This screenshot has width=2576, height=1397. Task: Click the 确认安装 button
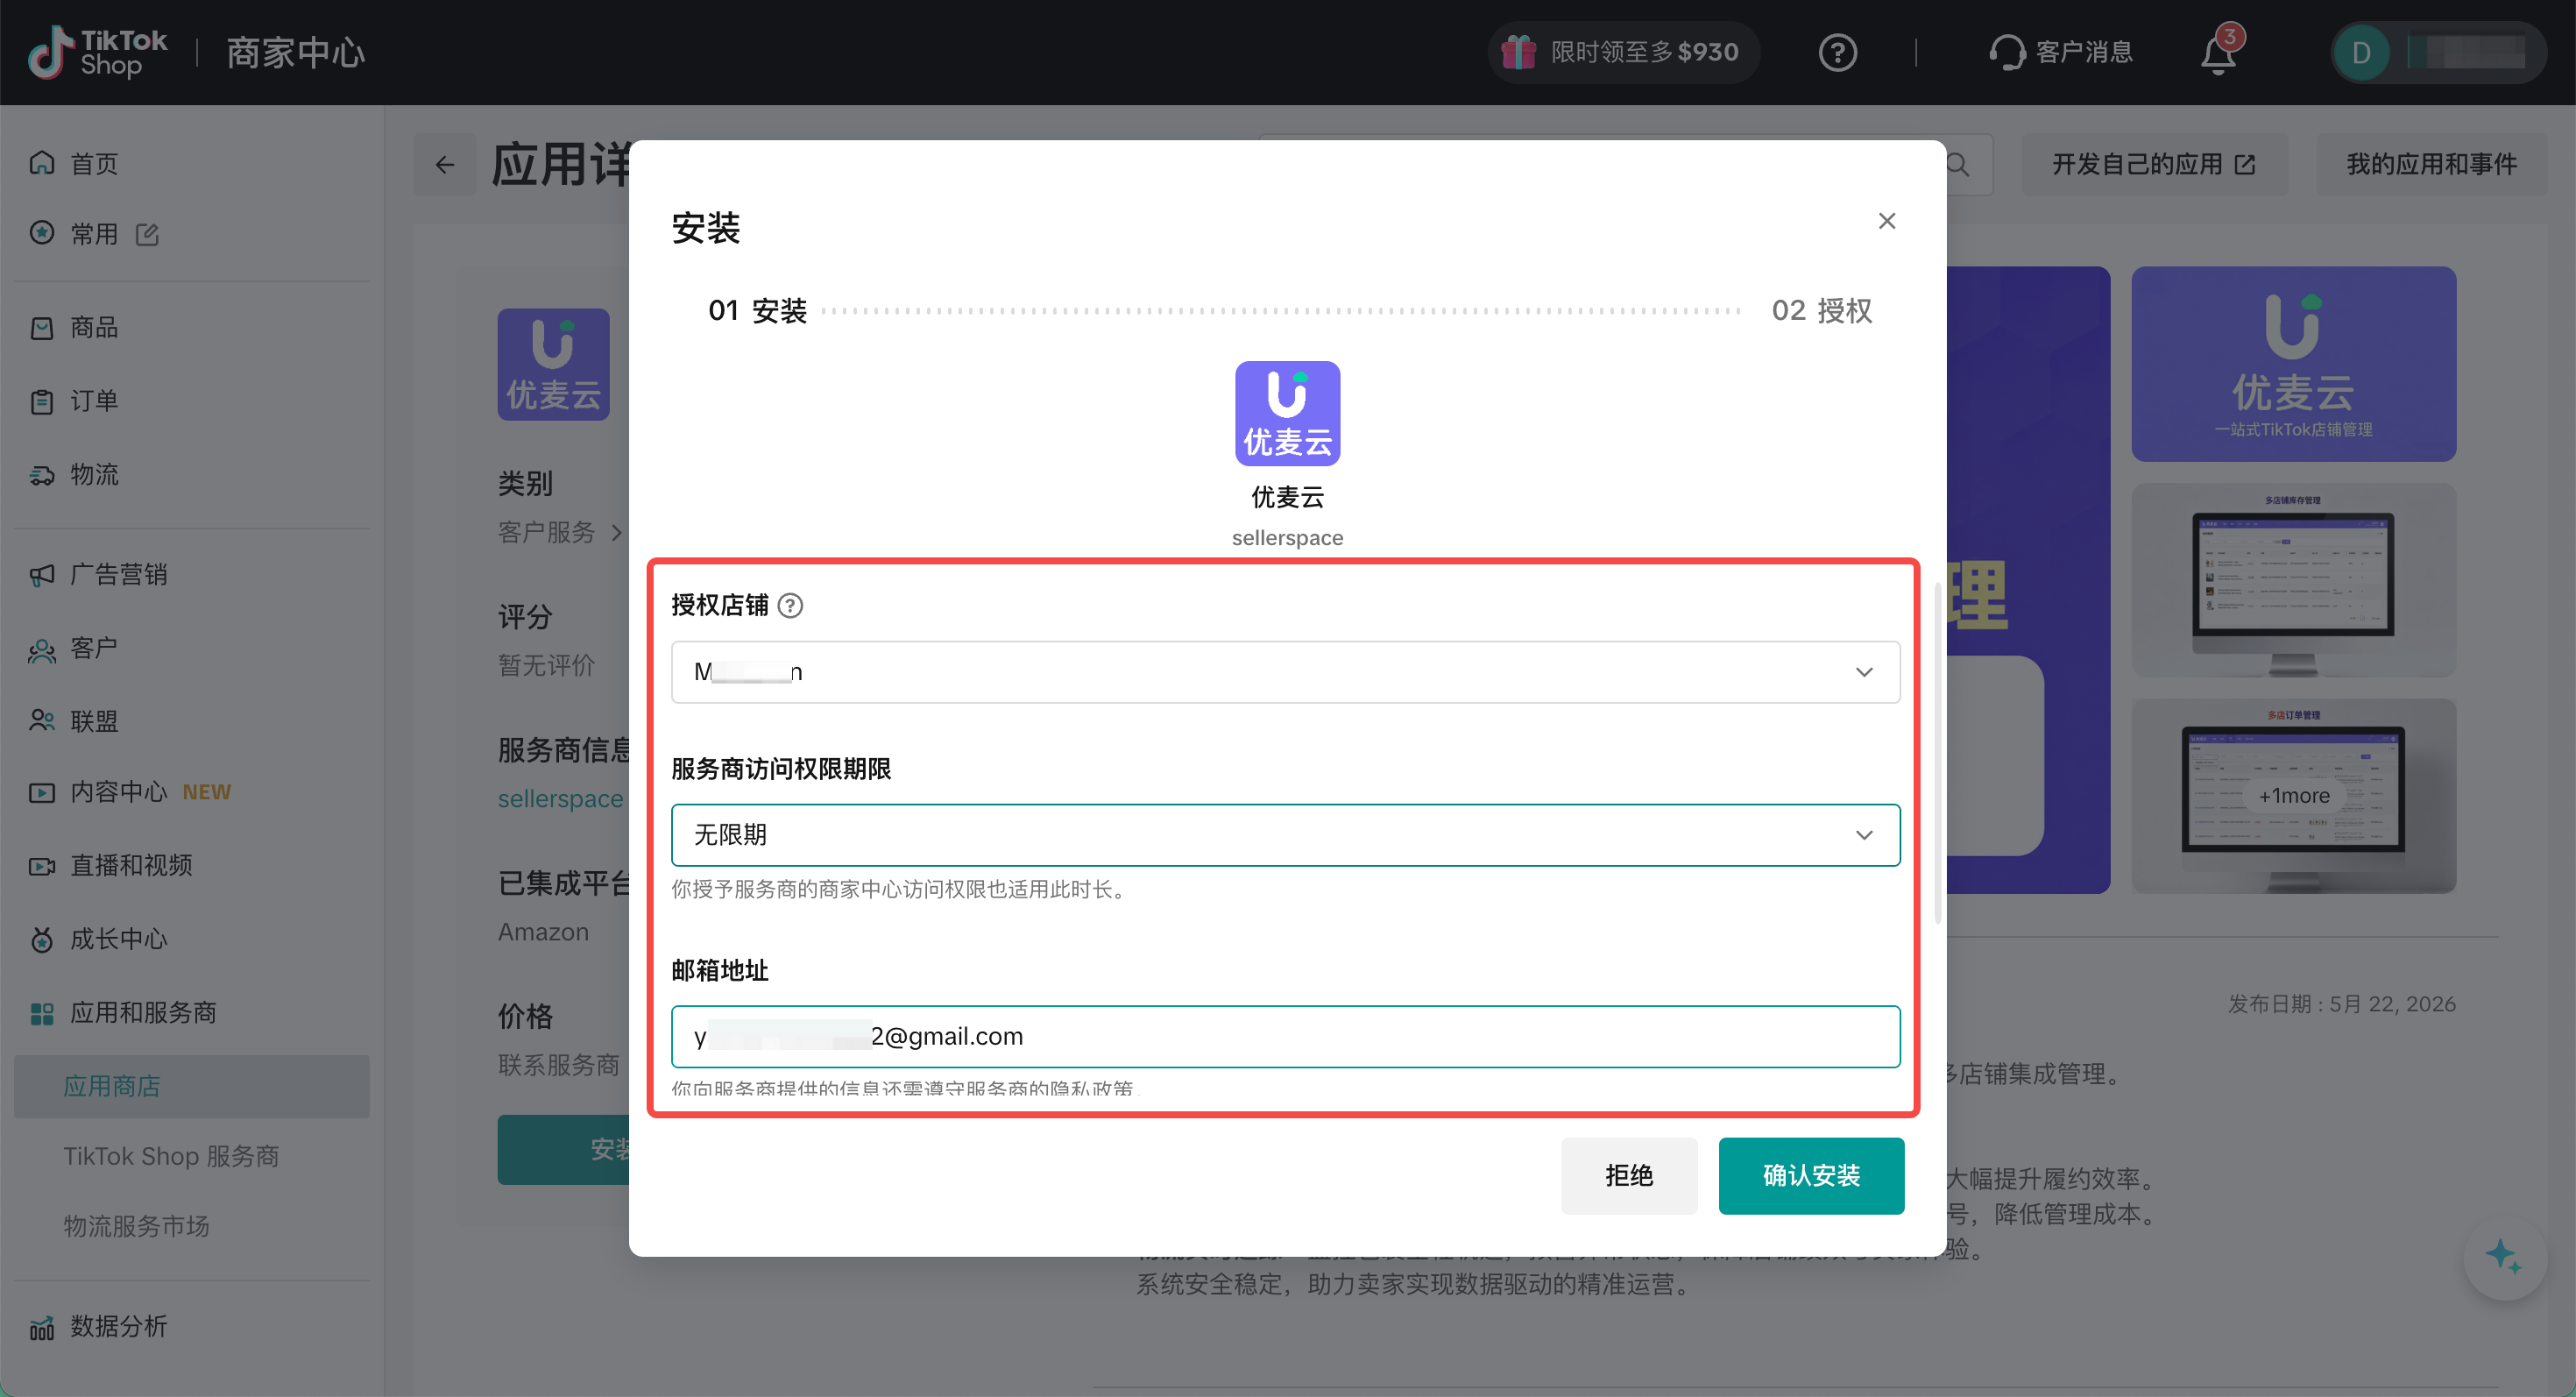(x=1810, y=1175)
